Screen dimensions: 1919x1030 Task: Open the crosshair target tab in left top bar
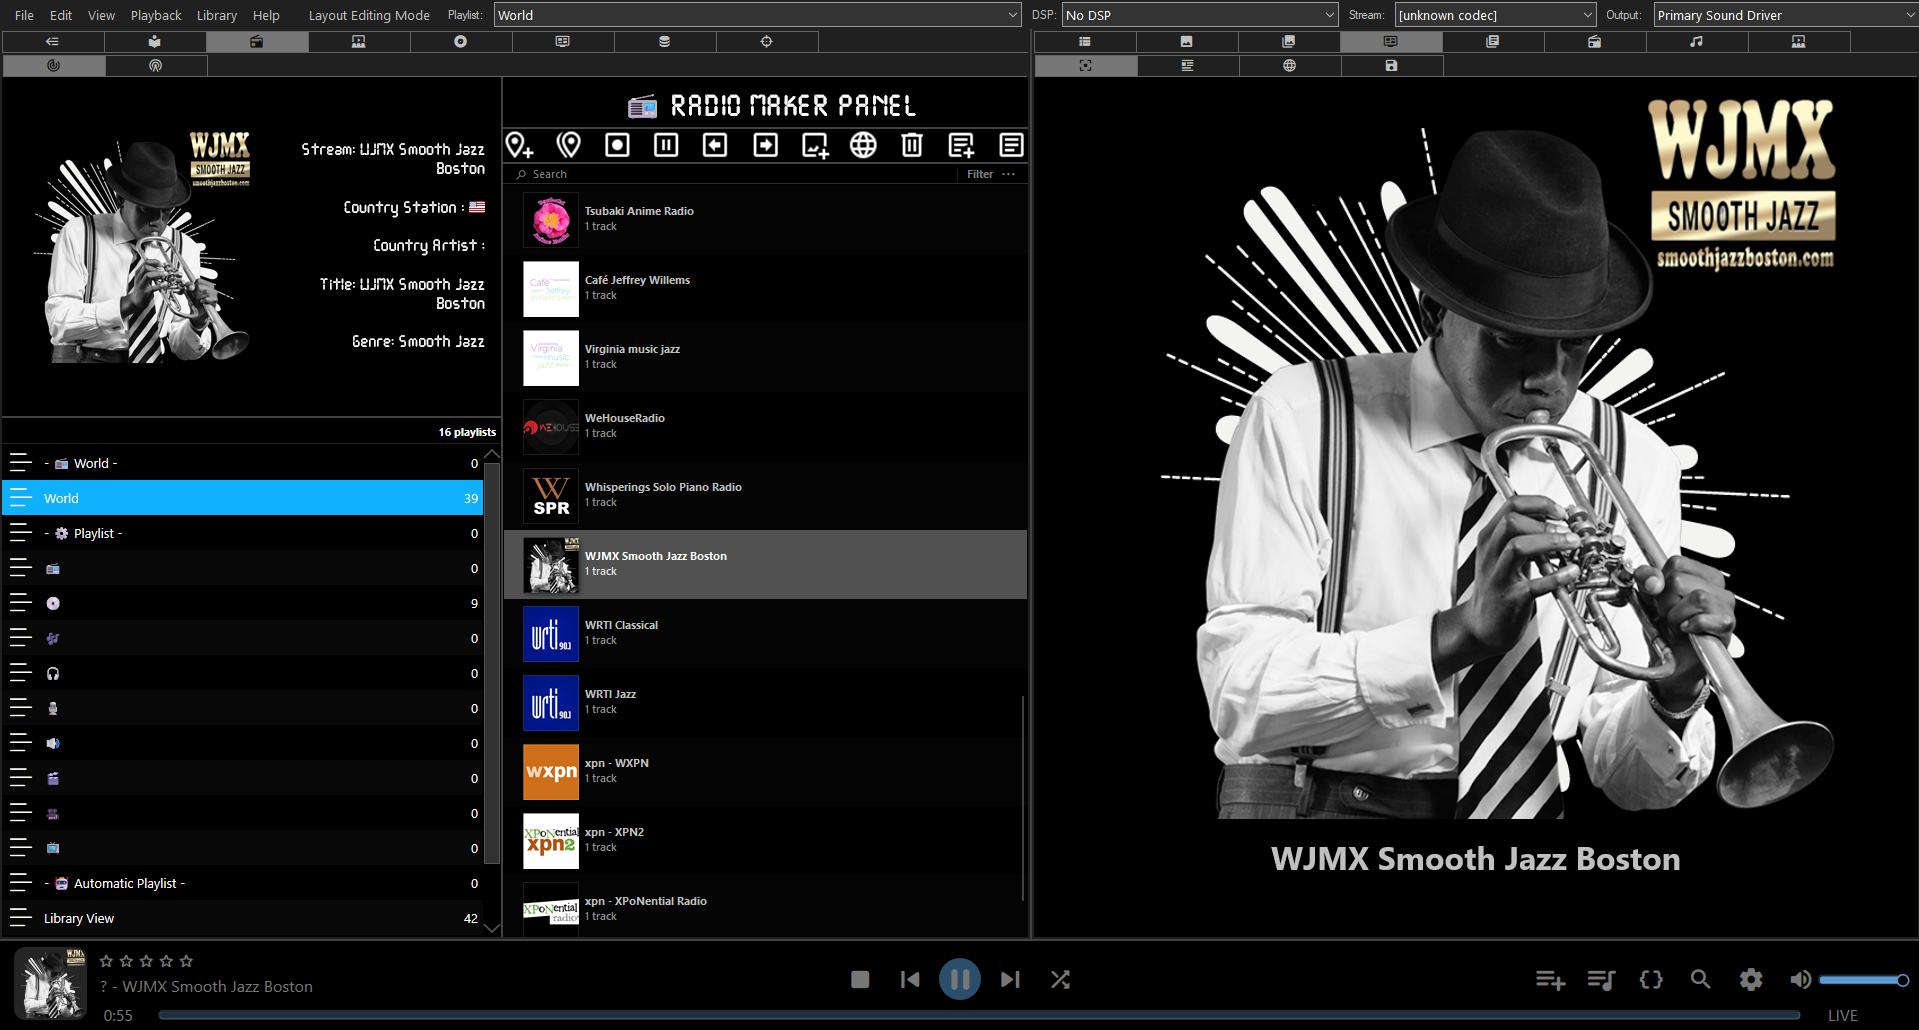tap(767, 41)
